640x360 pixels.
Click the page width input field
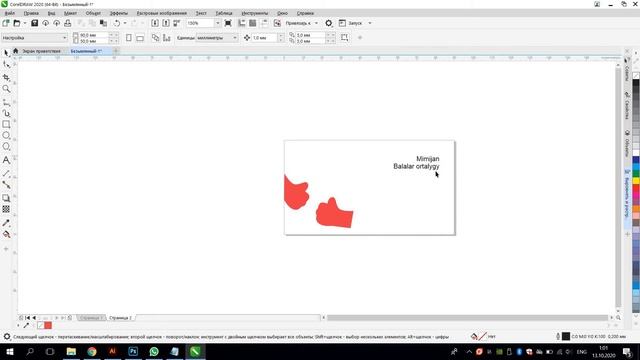pos(93,35)
